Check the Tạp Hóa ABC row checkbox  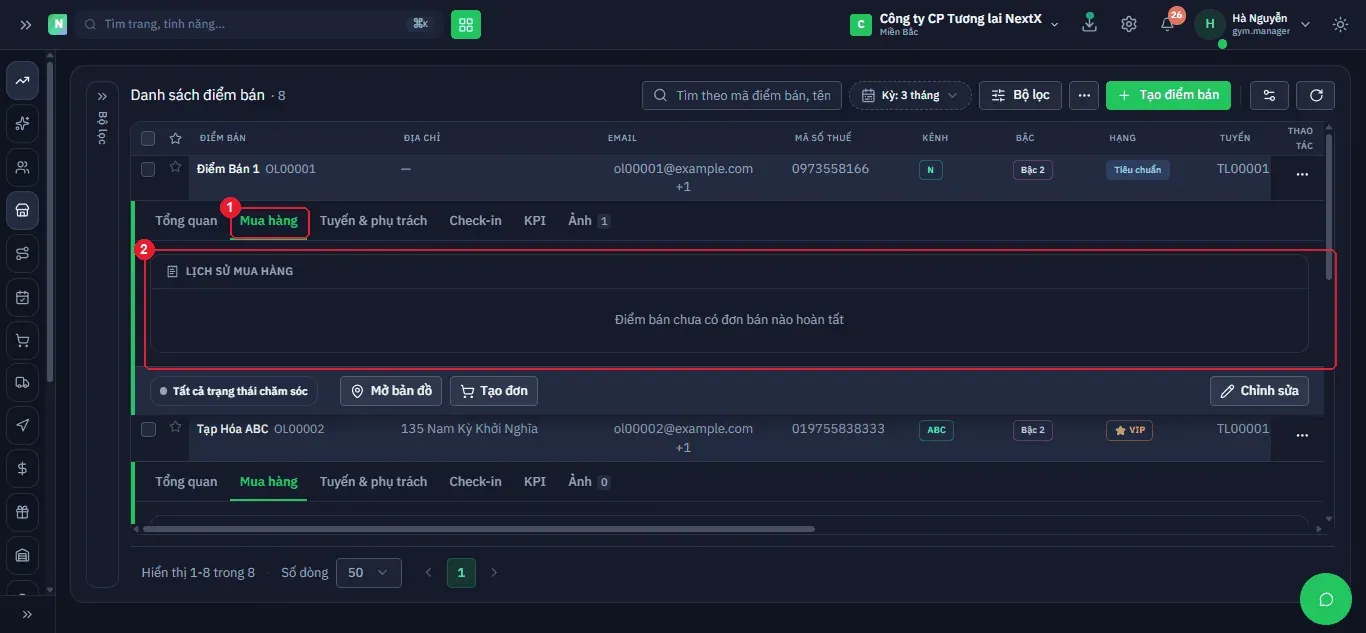(x=148, y=429)
